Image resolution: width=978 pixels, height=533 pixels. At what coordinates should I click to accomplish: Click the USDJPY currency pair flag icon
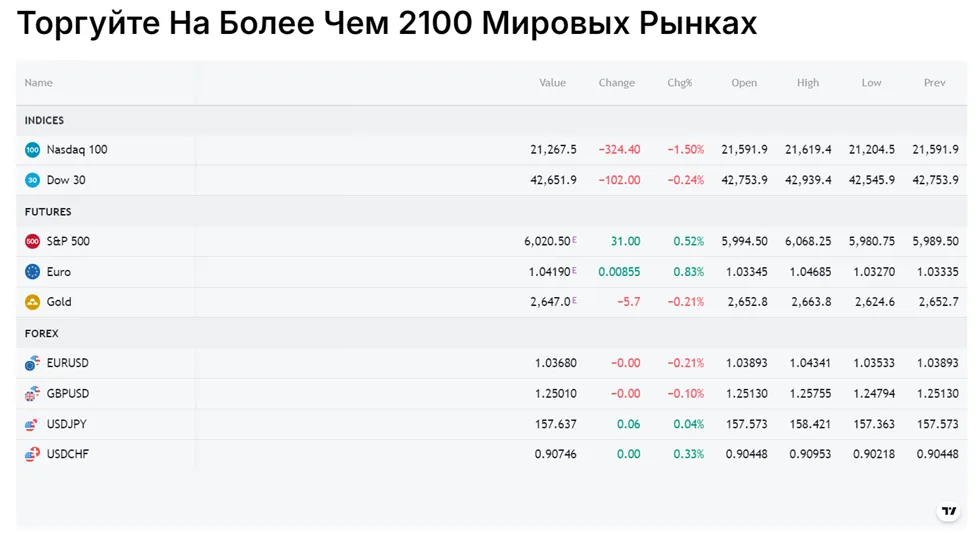point(32,424)
